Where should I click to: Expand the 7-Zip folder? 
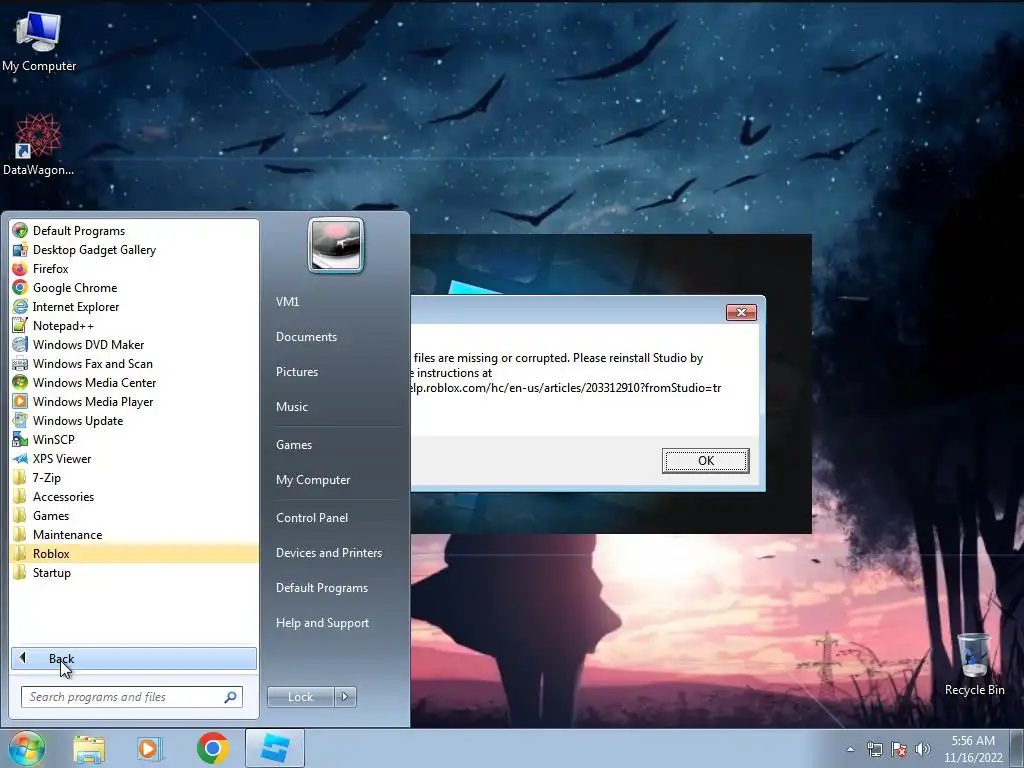(x=134, y=477)
